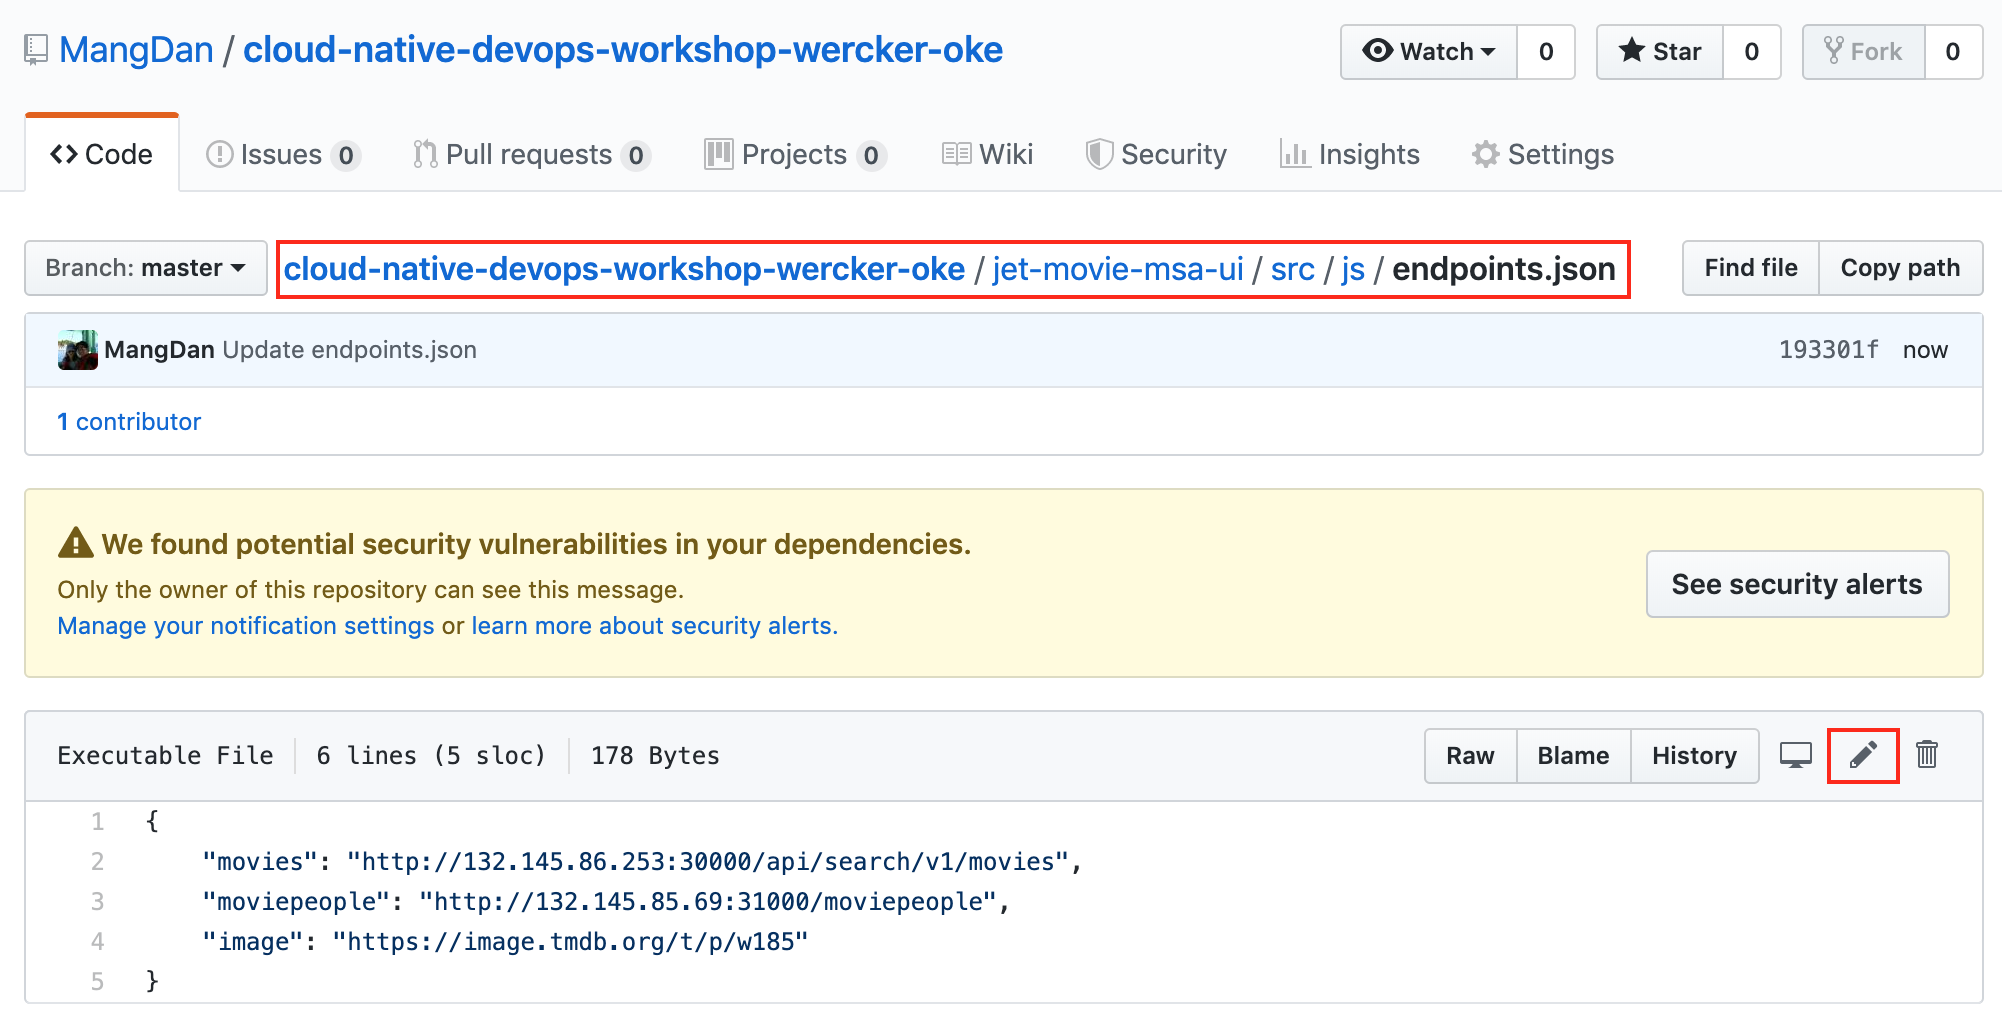Open the cloud-native-devops-workshop-wercker-oke repo title link

[622, 50]
